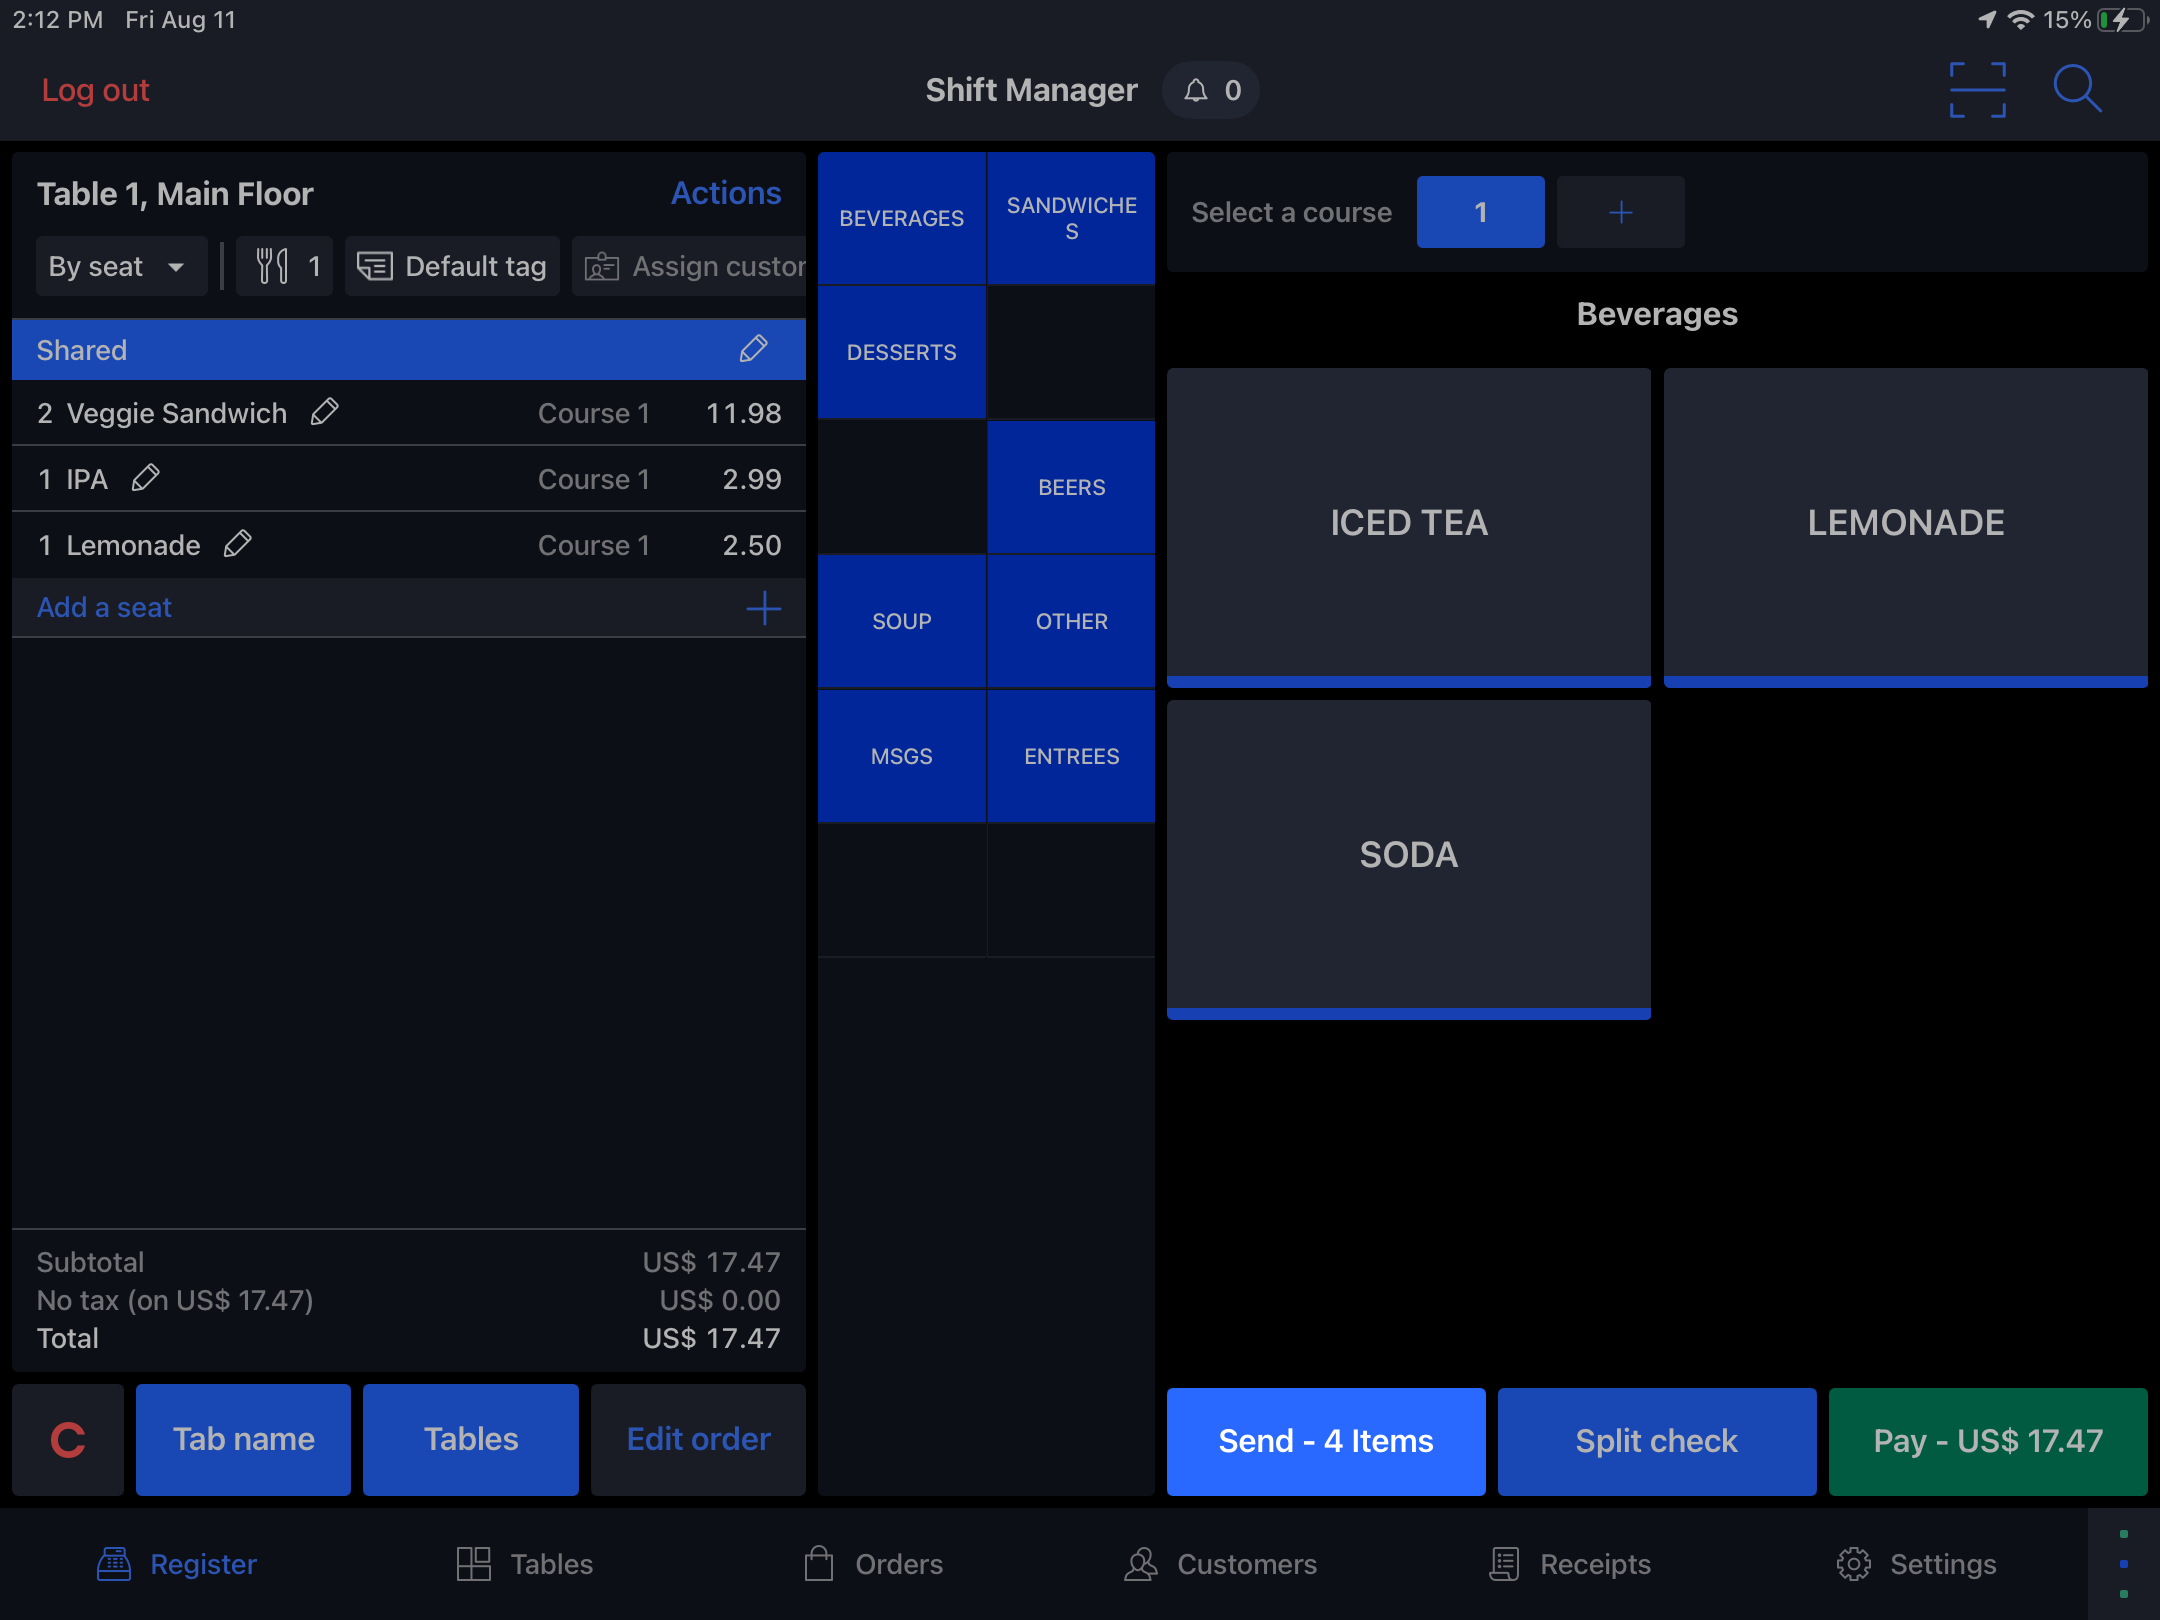The height and width of the screenshot is (1620, 2160).
Task: Open notifications bell indicator
Action: (1211, 90)
